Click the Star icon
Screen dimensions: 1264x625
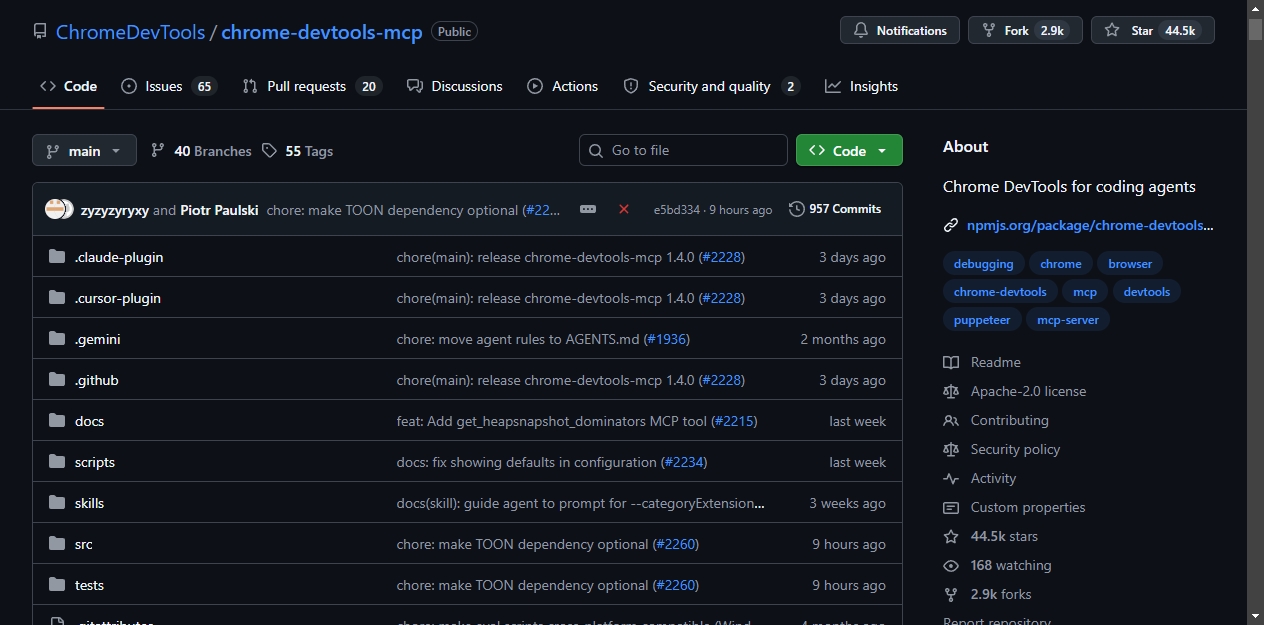pos(1112,30)
